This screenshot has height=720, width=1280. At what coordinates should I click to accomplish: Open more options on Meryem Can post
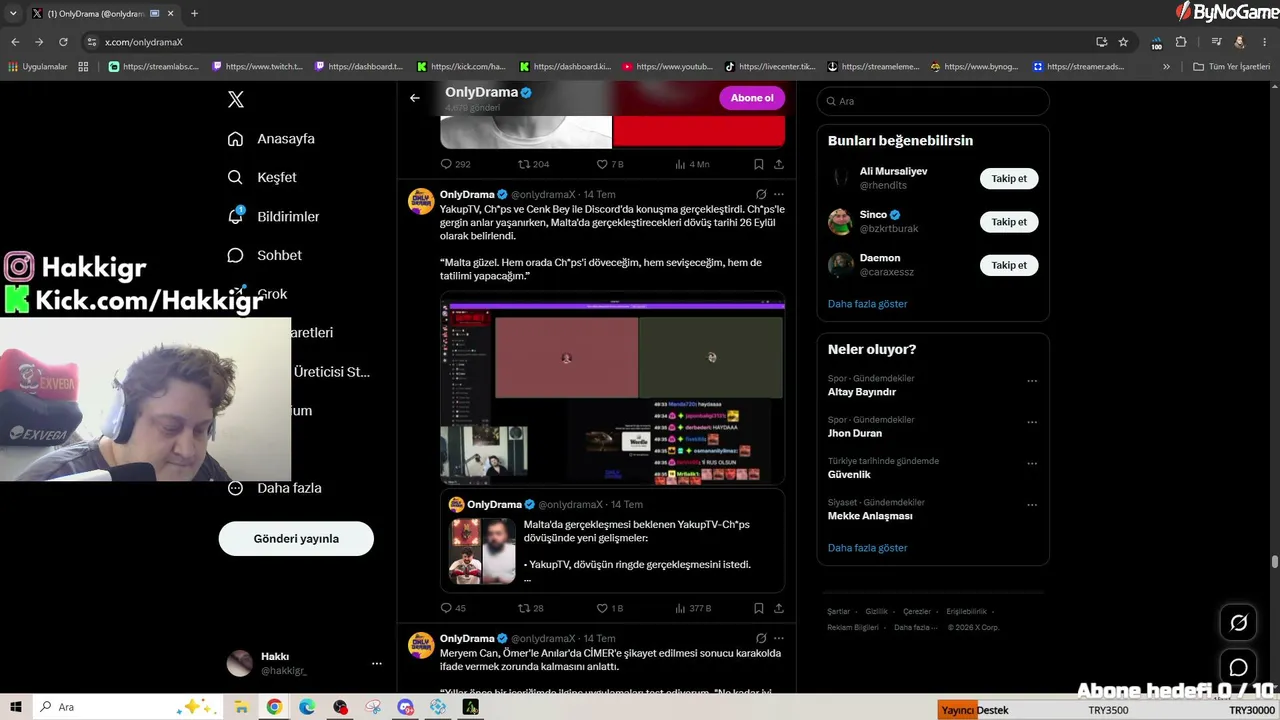(779, 638)
